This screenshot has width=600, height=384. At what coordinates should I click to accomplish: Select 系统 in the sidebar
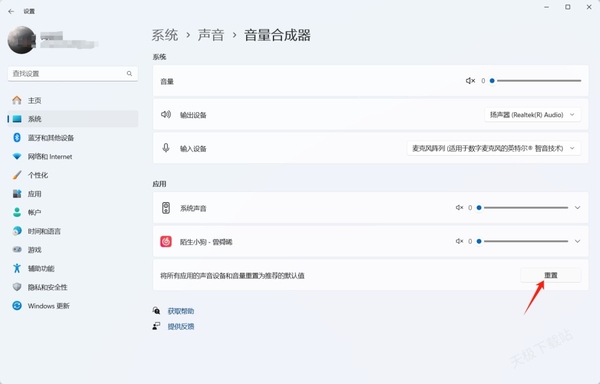pyautogui.click(x=73, y=119)
